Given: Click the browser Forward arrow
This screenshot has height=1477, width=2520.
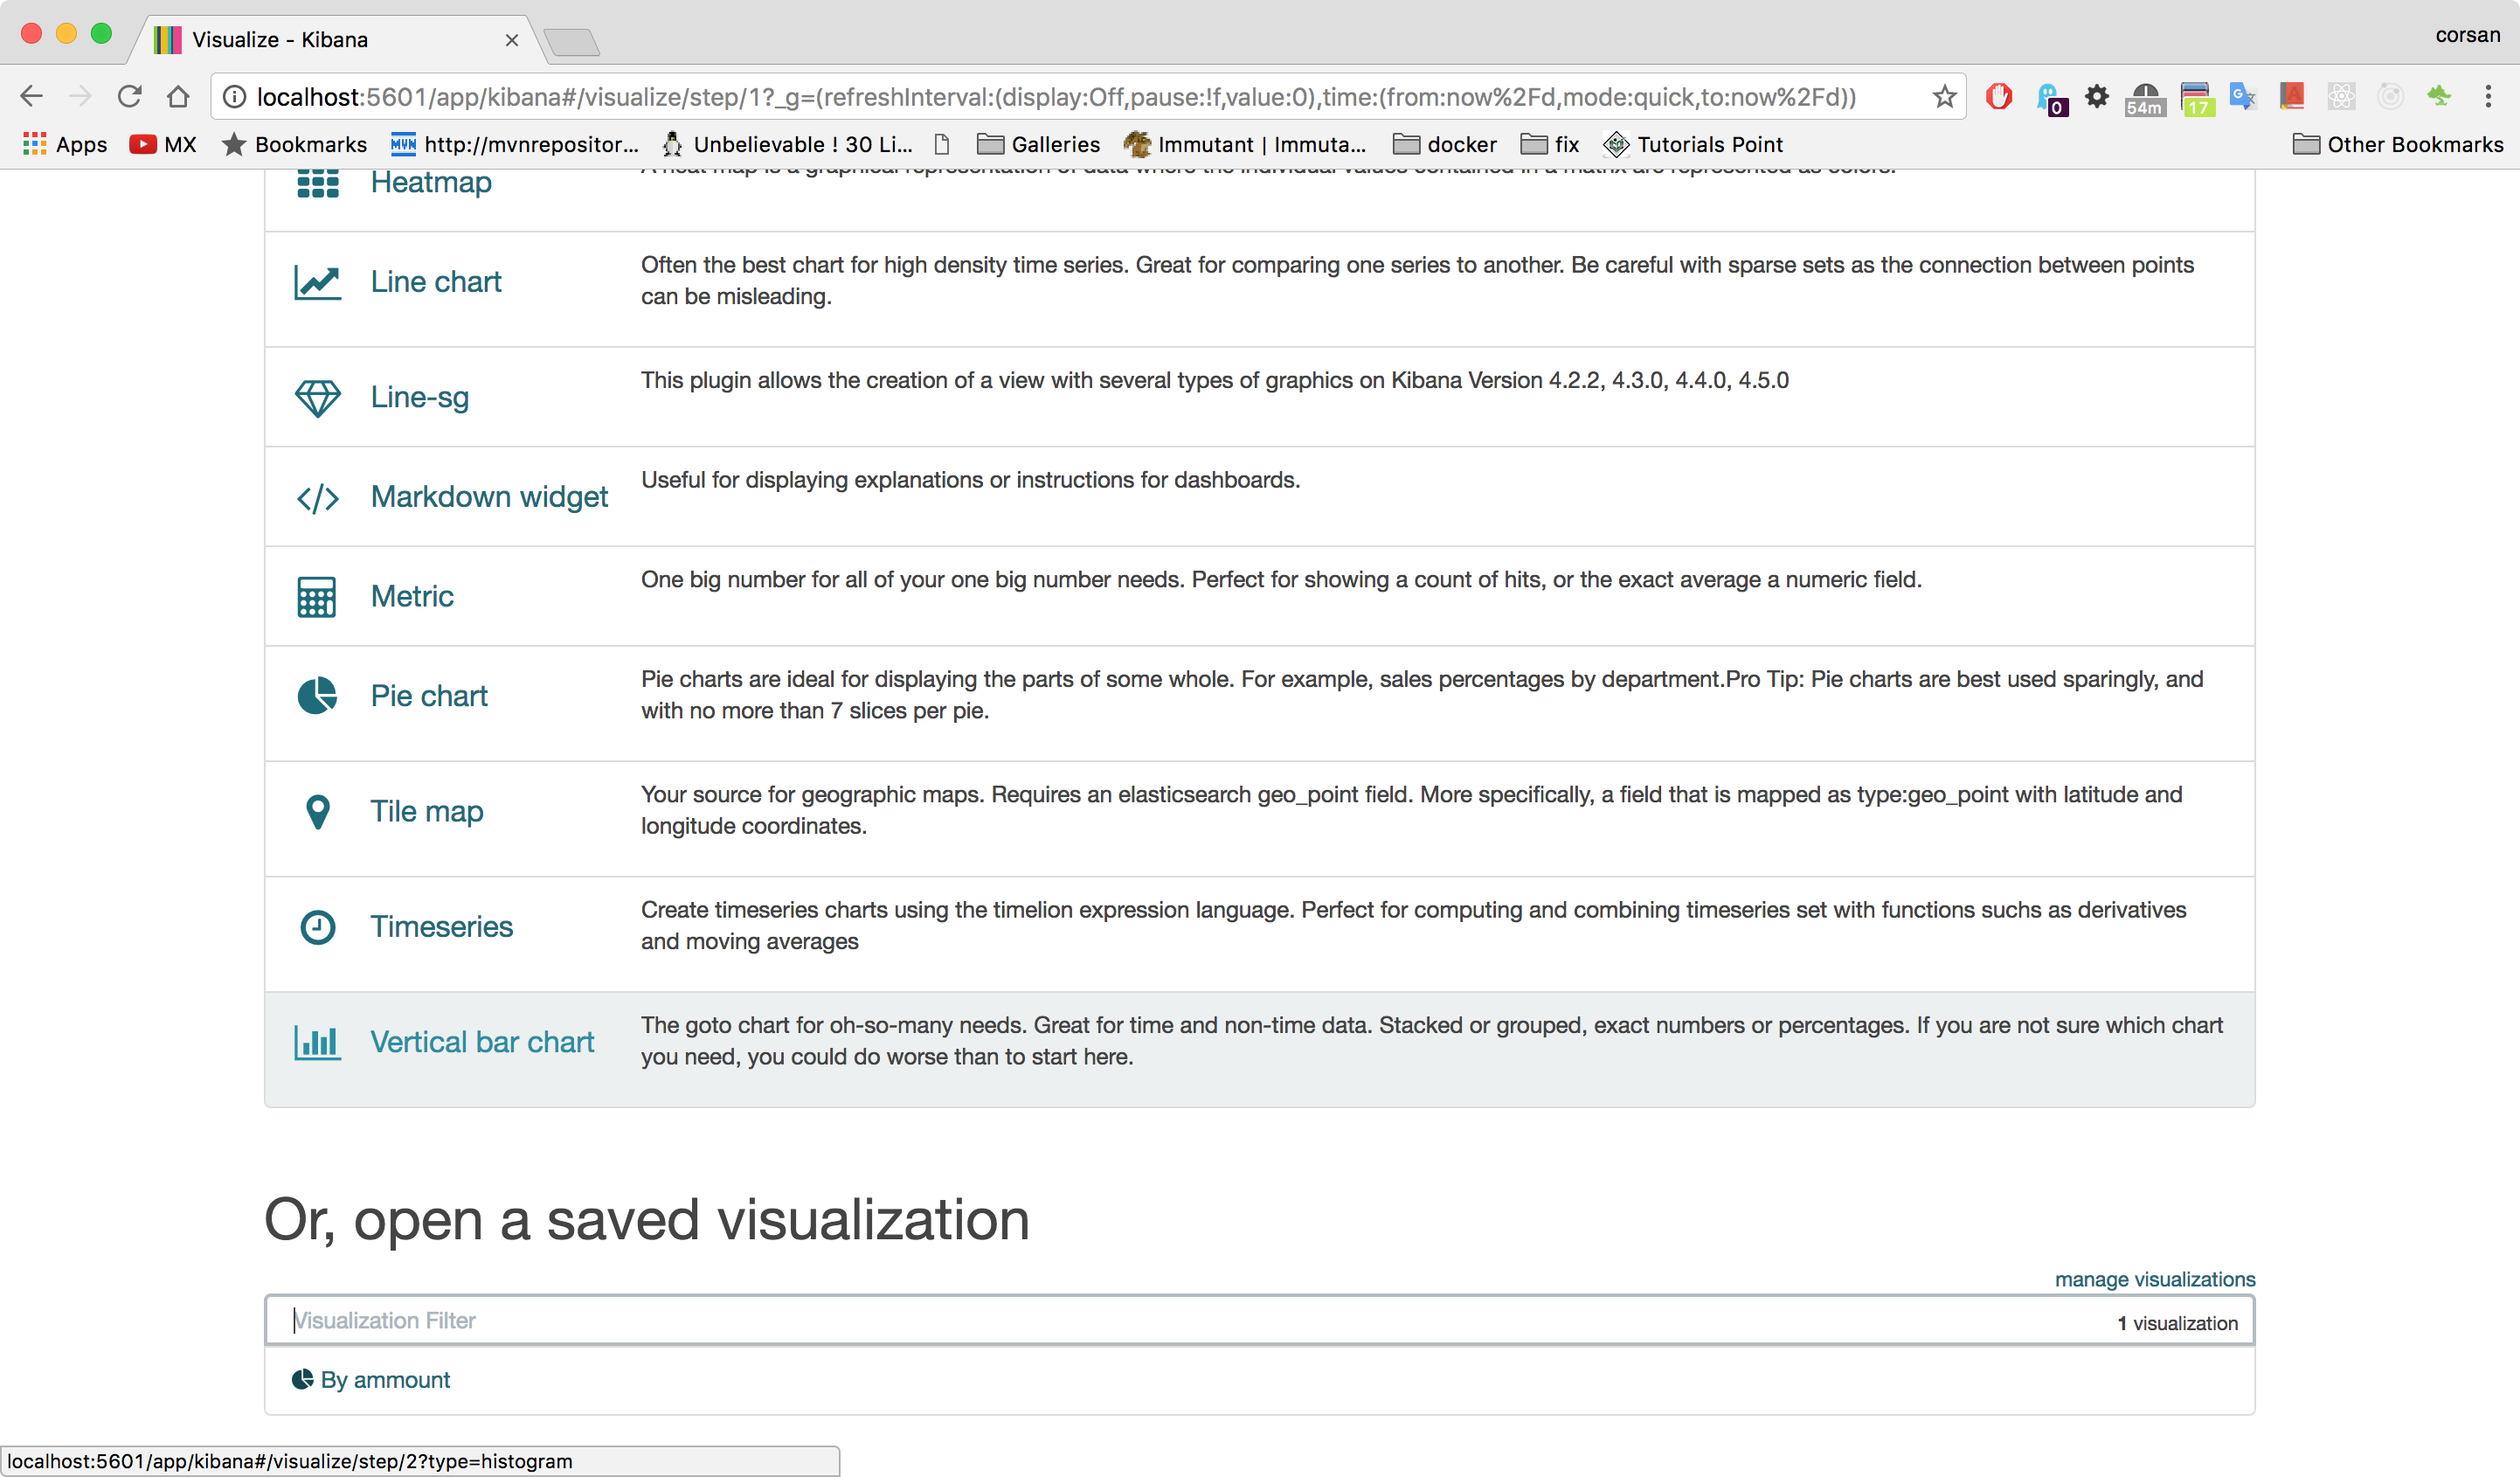Looking at the screenshot, I should point(81,97).
